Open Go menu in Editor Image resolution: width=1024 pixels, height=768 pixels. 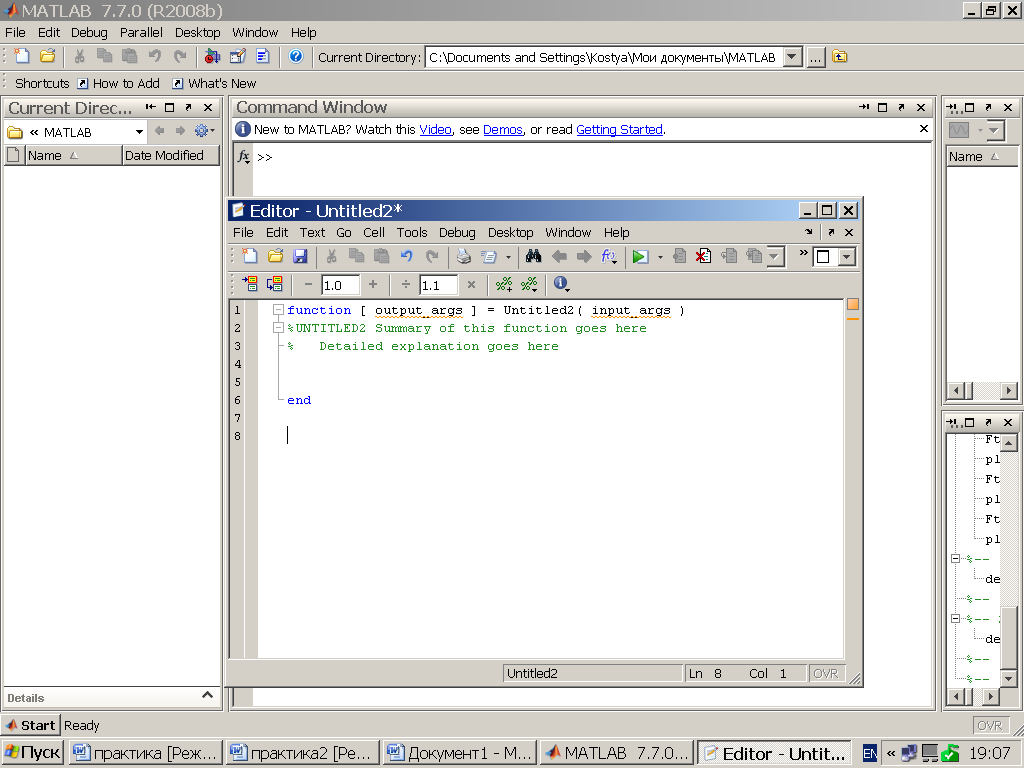click(344, 232)
